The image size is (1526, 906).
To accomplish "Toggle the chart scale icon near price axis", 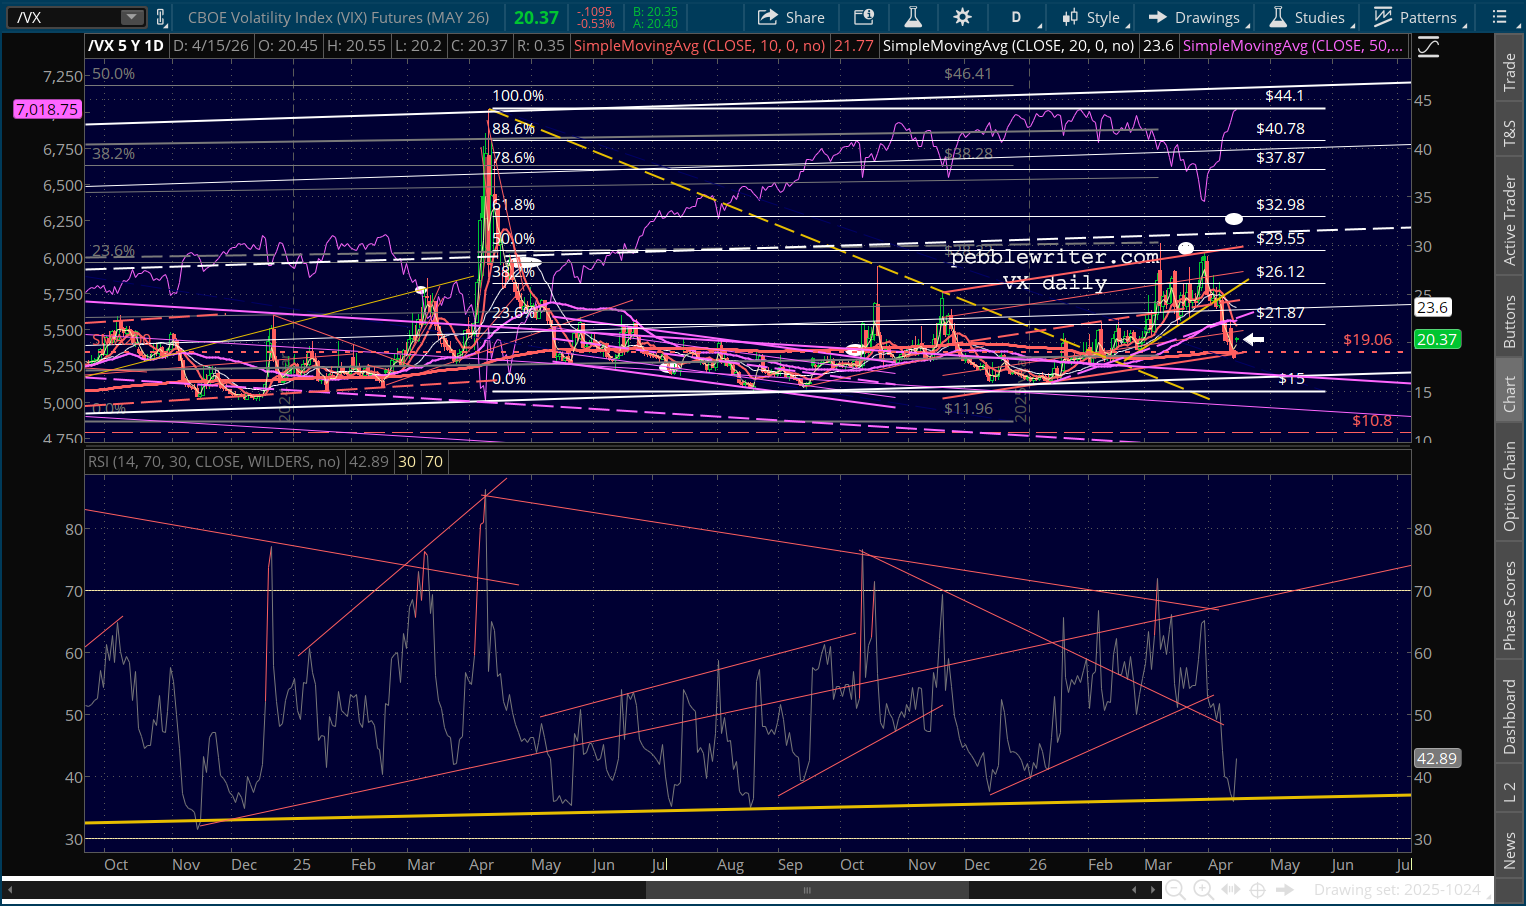I will pos(1428,47).
